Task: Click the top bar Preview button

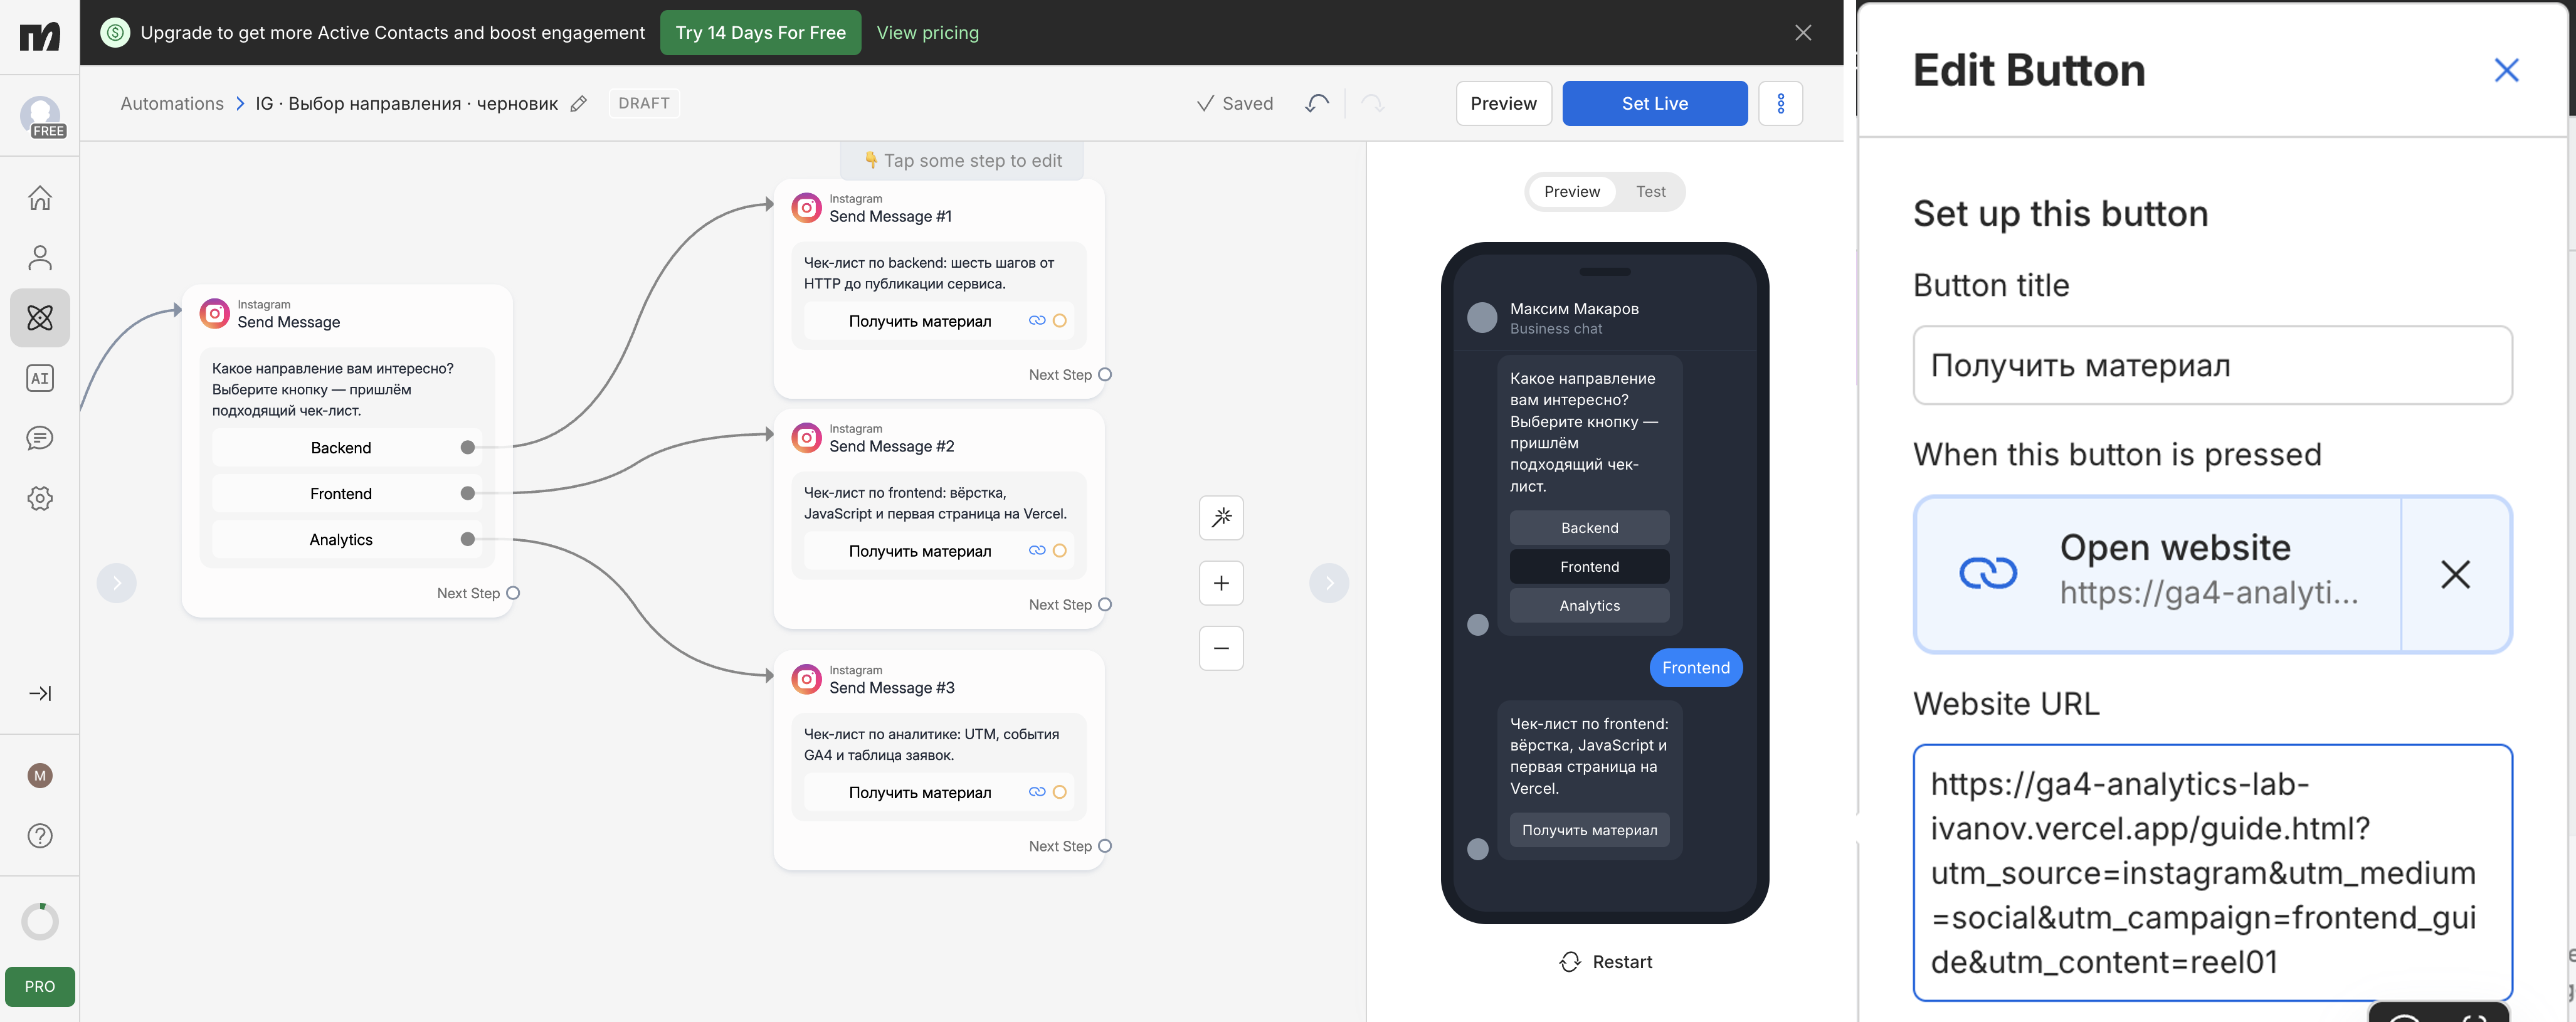Action: (1503, 103)
